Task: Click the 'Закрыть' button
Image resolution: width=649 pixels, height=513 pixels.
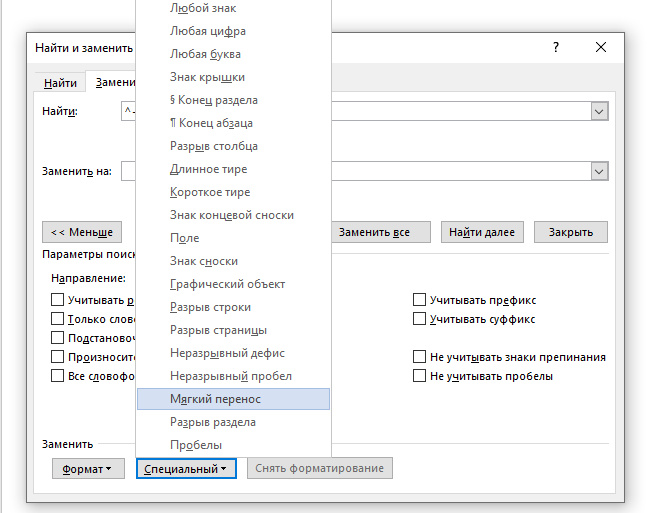Action: coord(571,232)
